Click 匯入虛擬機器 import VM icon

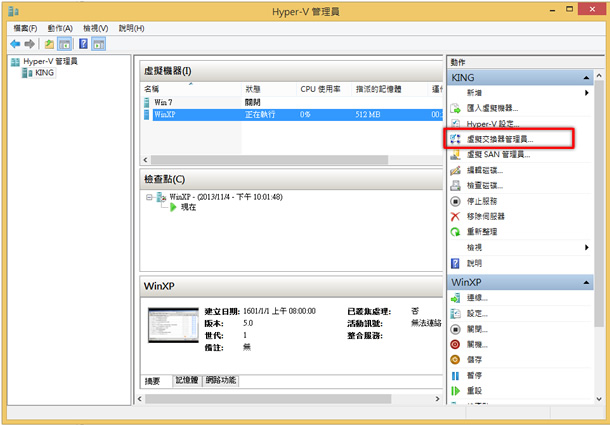455,109
